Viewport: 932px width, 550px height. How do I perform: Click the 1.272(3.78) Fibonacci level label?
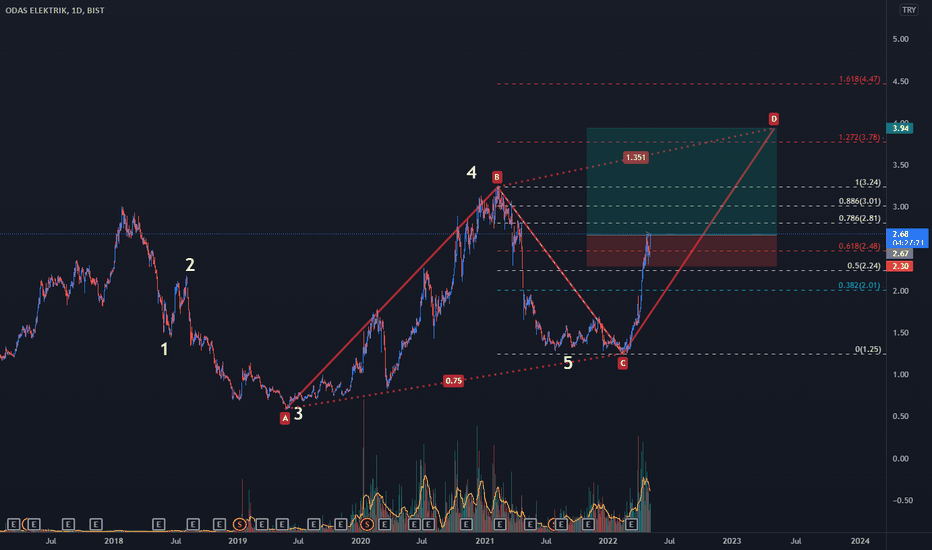(x=859, y=137)
